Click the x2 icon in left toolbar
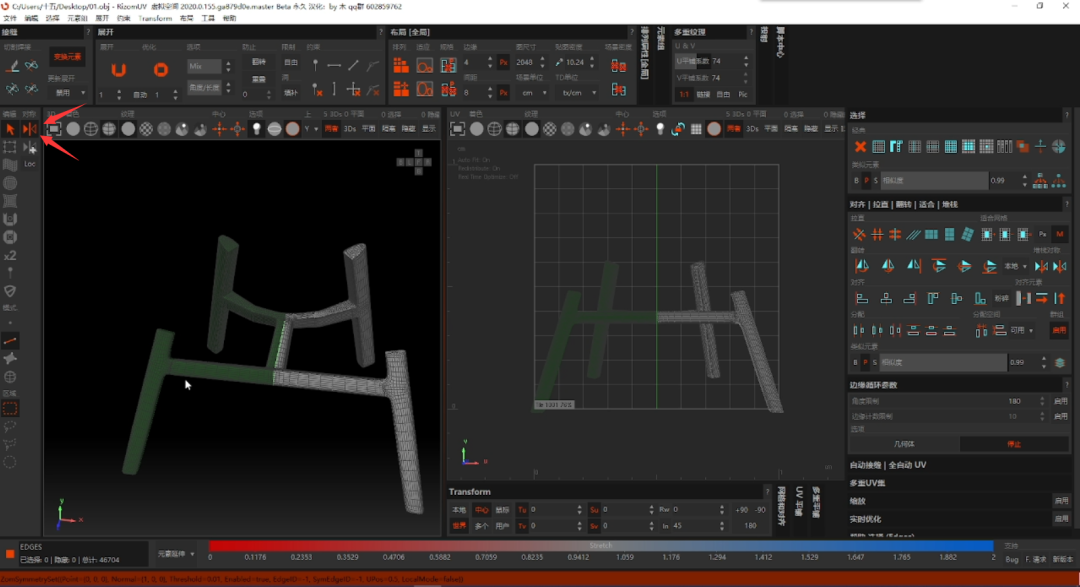 (x=10, y=256)
